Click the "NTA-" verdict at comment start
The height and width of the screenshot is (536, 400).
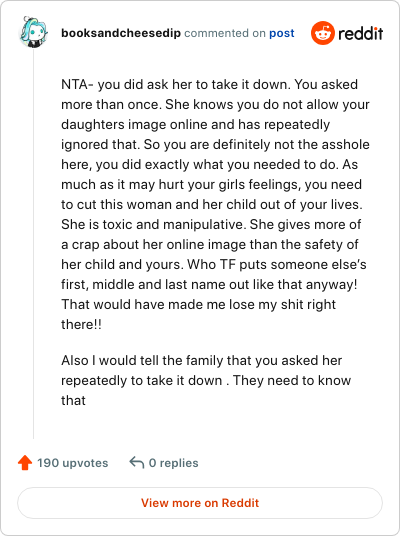tap(77, 84)
